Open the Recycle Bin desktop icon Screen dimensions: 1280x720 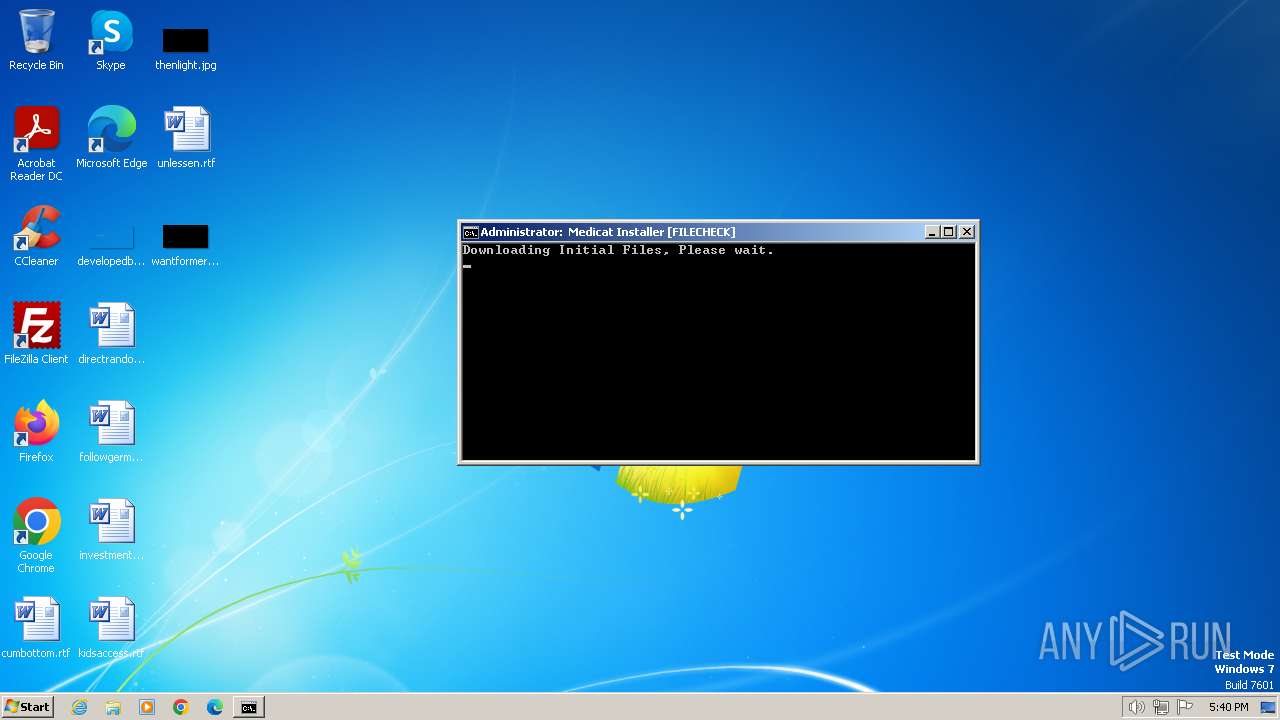(x=36, y=40)
